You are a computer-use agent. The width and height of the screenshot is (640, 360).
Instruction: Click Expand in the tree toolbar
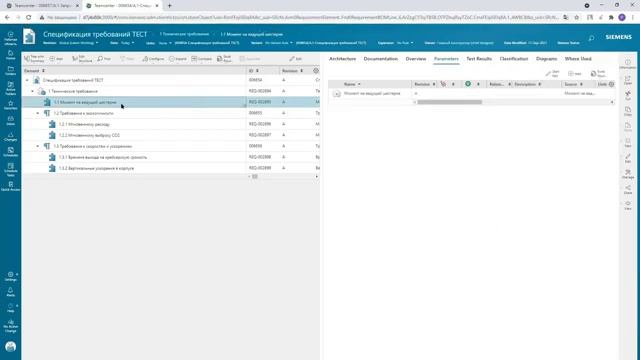178,59
